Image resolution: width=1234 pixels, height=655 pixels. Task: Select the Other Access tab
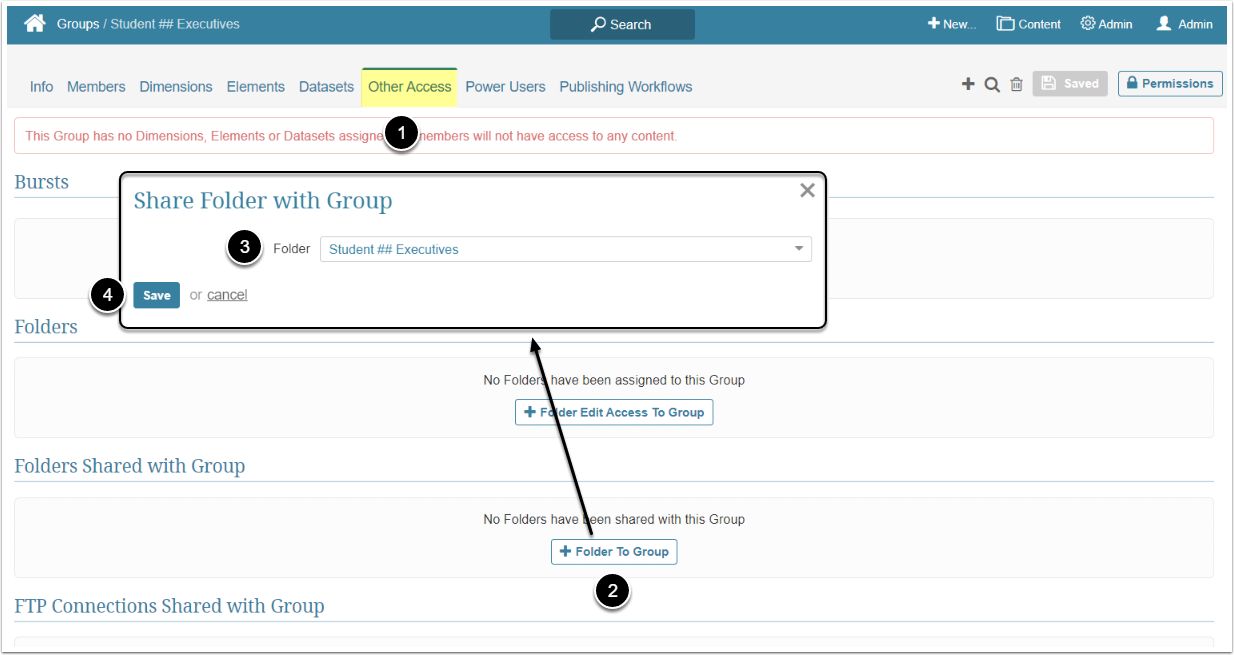coord(410,87)
